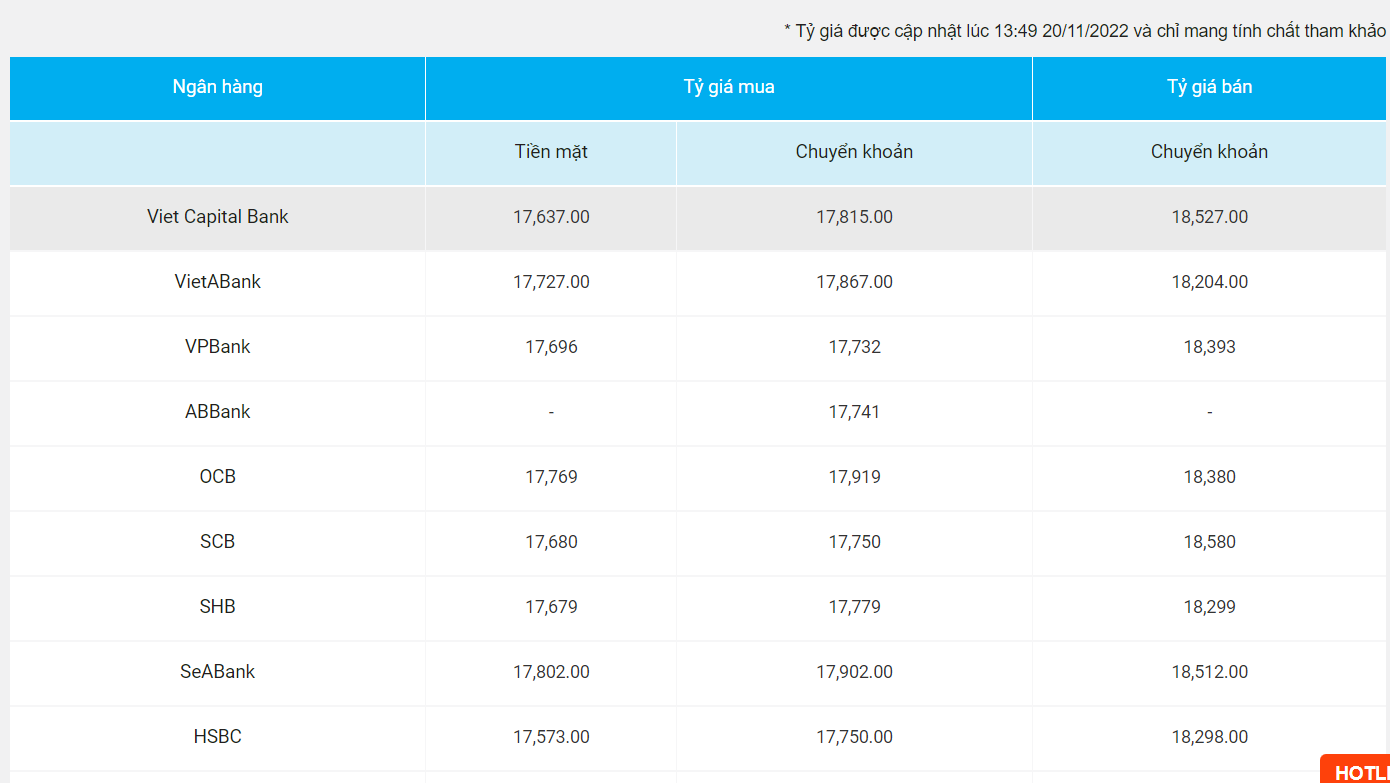This screenshot has width=1390, height=783.
Task: Click Viet Capital Bank cash rate 17,637.00
Action: coord(551,217)
